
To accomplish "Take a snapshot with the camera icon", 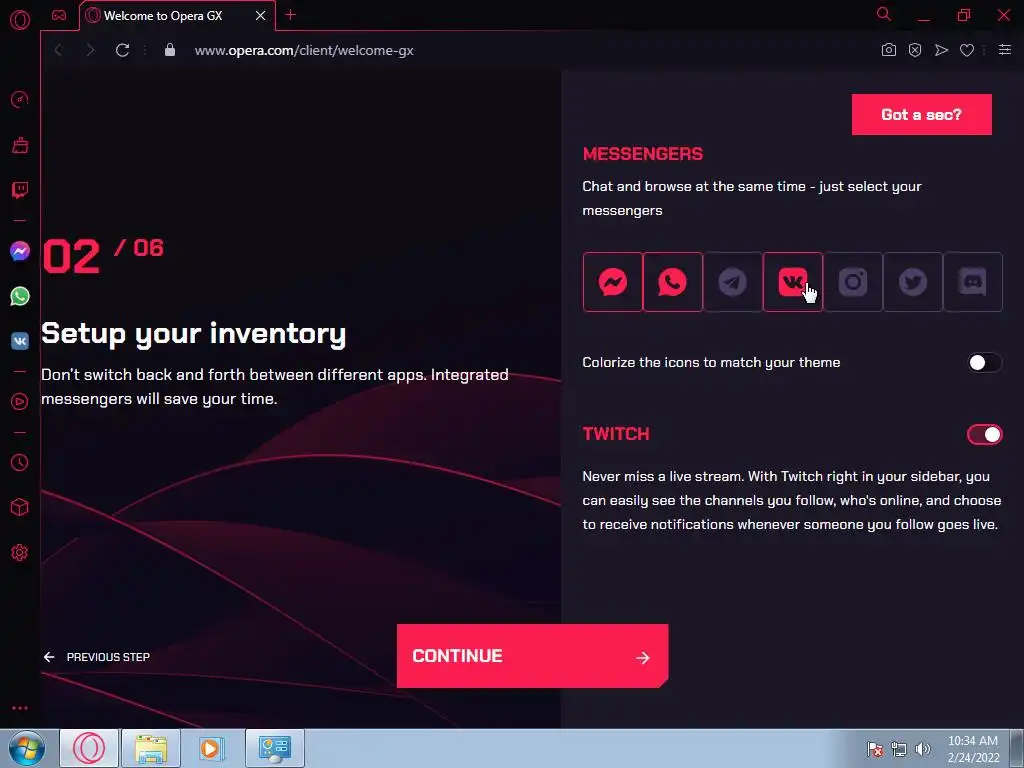I will coord(889,50).
